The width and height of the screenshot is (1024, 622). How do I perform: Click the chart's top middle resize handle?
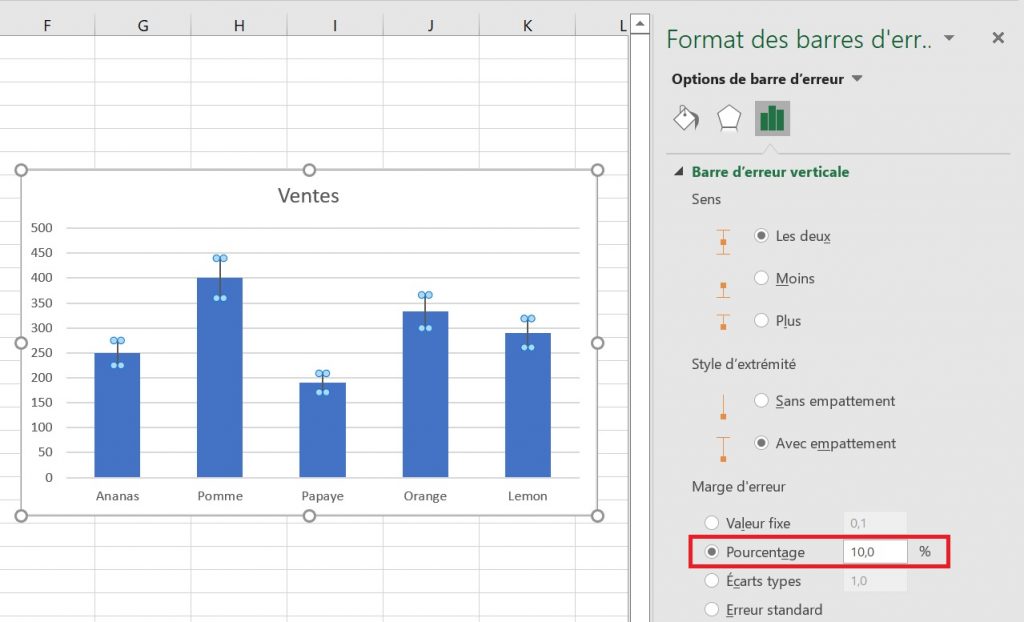(x=309, y=170)
